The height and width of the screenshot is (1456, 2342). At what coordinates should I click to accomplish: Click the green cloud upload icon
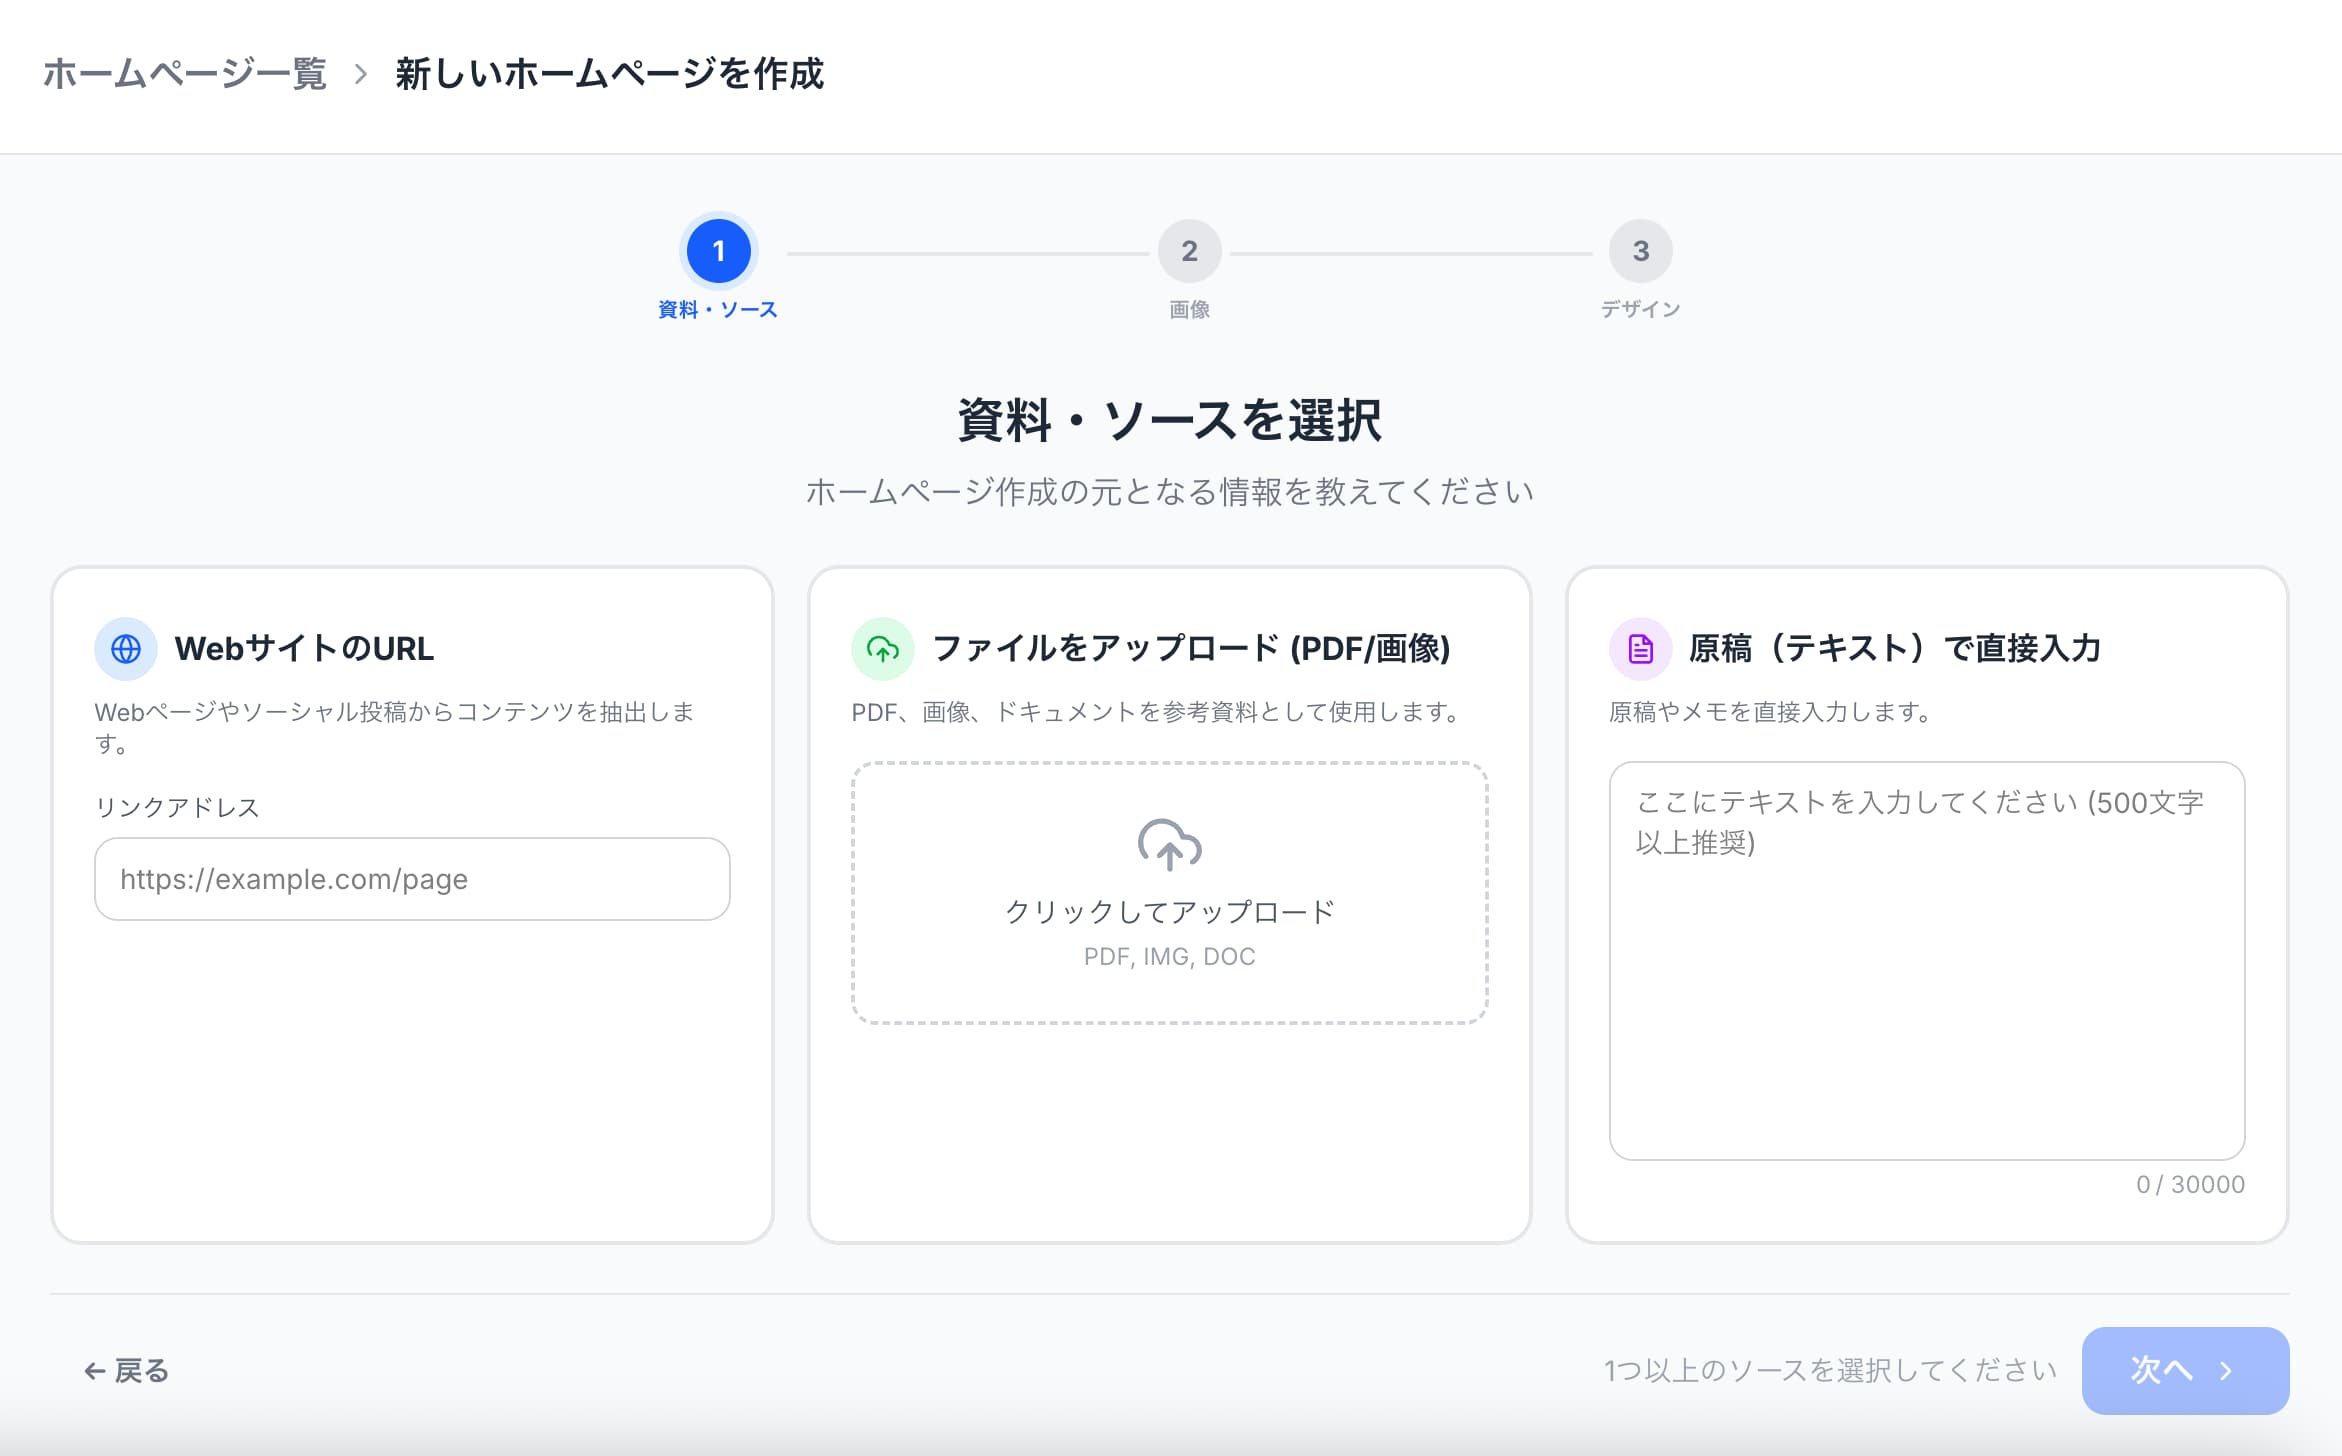point(882,649)
